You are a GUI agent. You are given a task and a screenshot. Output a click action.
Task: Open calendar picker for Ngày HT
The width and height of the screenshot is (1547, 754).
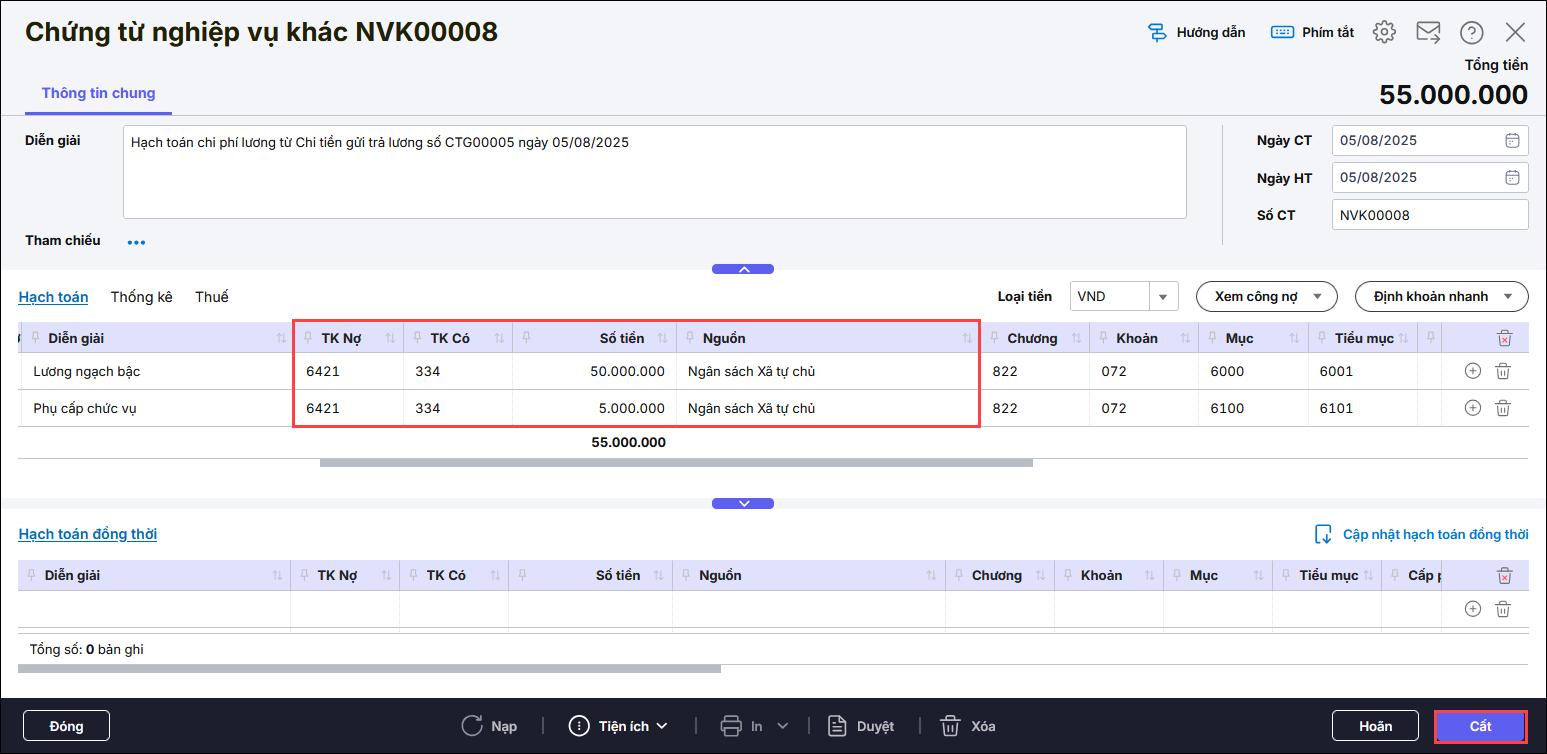point(1512,178)
